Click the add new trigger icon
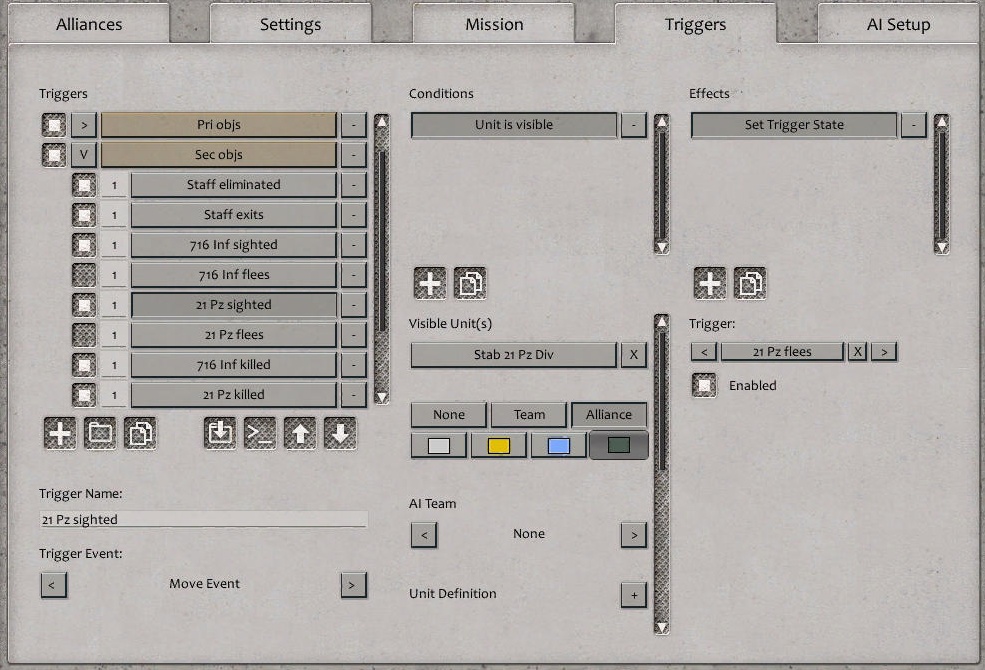Screen dimensions: 985x670 (59, 433)
